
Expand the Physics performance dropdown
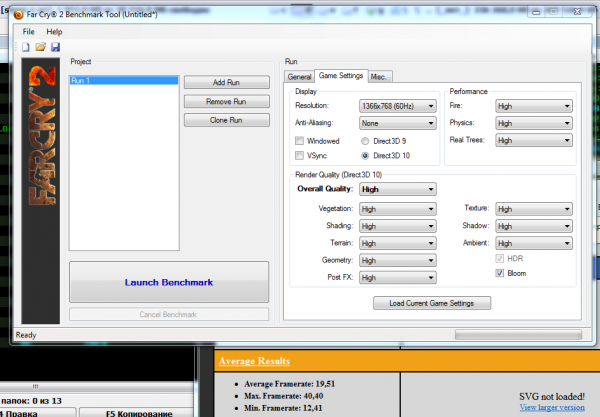(x=534, y=123)
